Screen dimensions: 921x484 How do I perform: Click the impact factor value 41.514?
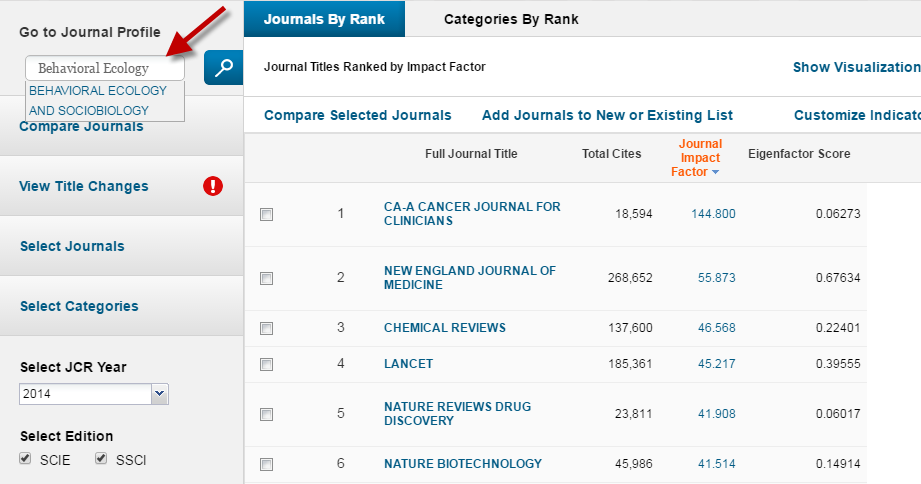click(717, 463)
